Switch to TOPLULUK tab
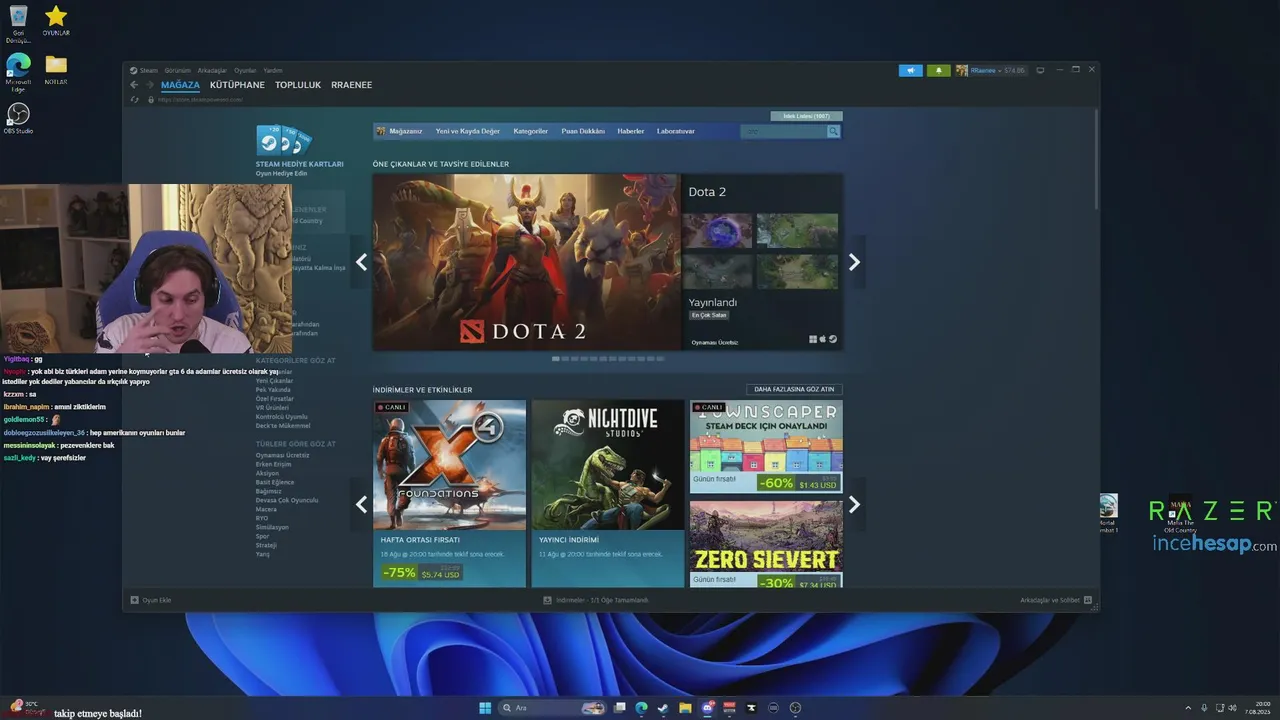 (298, 85)
